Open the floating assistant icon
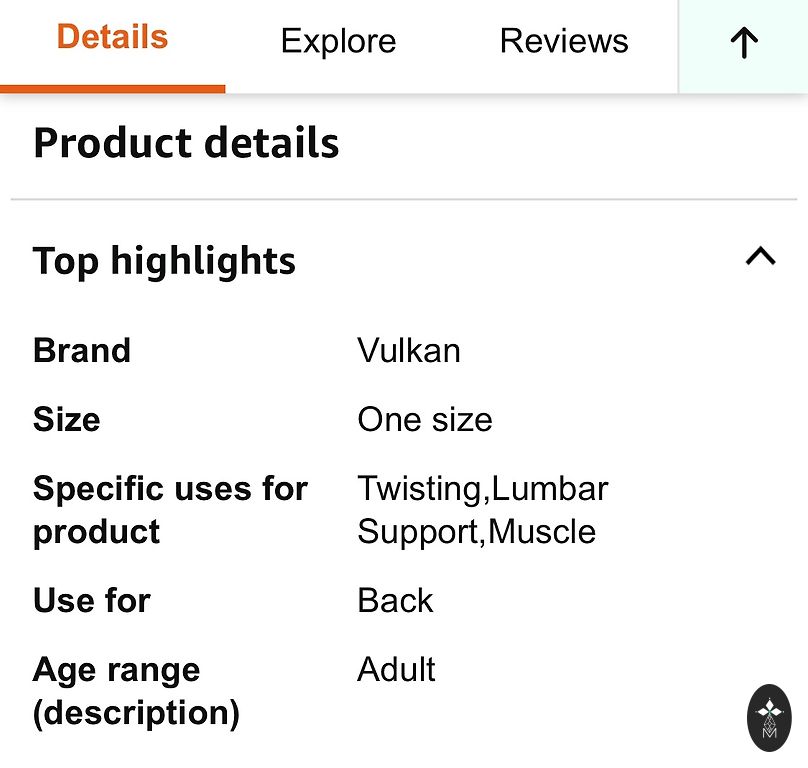808x768 pixels. click(769, 718)
